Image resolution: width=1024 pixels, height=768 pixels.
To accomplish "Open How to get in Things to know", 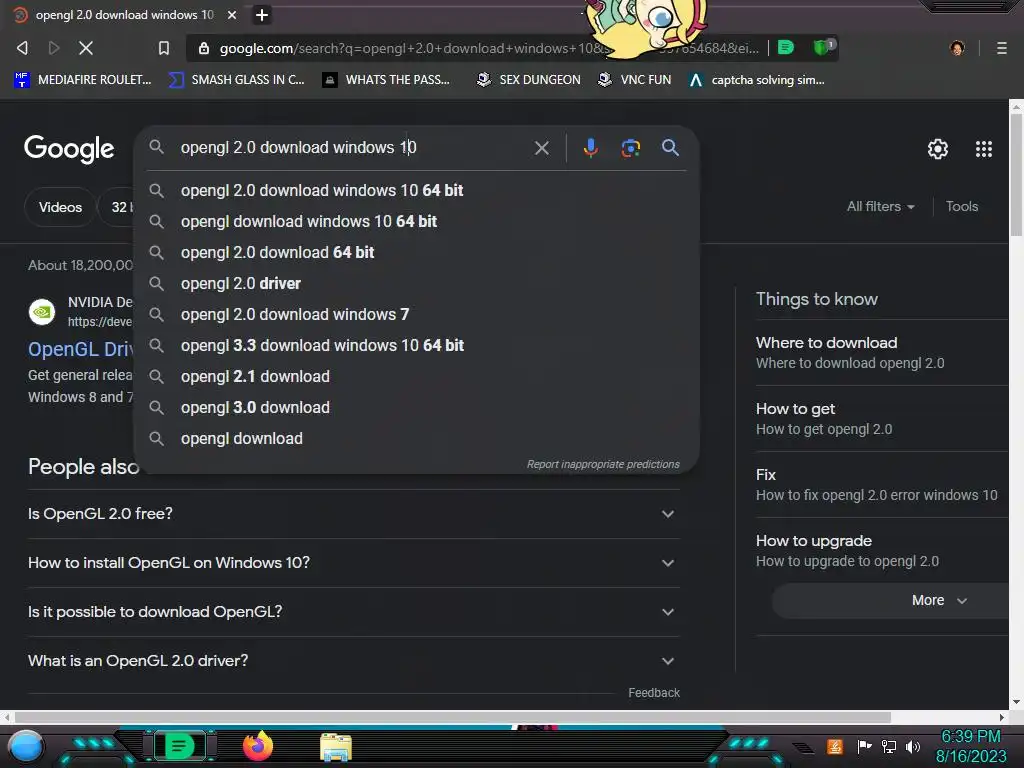I will [x=882, y=419].
